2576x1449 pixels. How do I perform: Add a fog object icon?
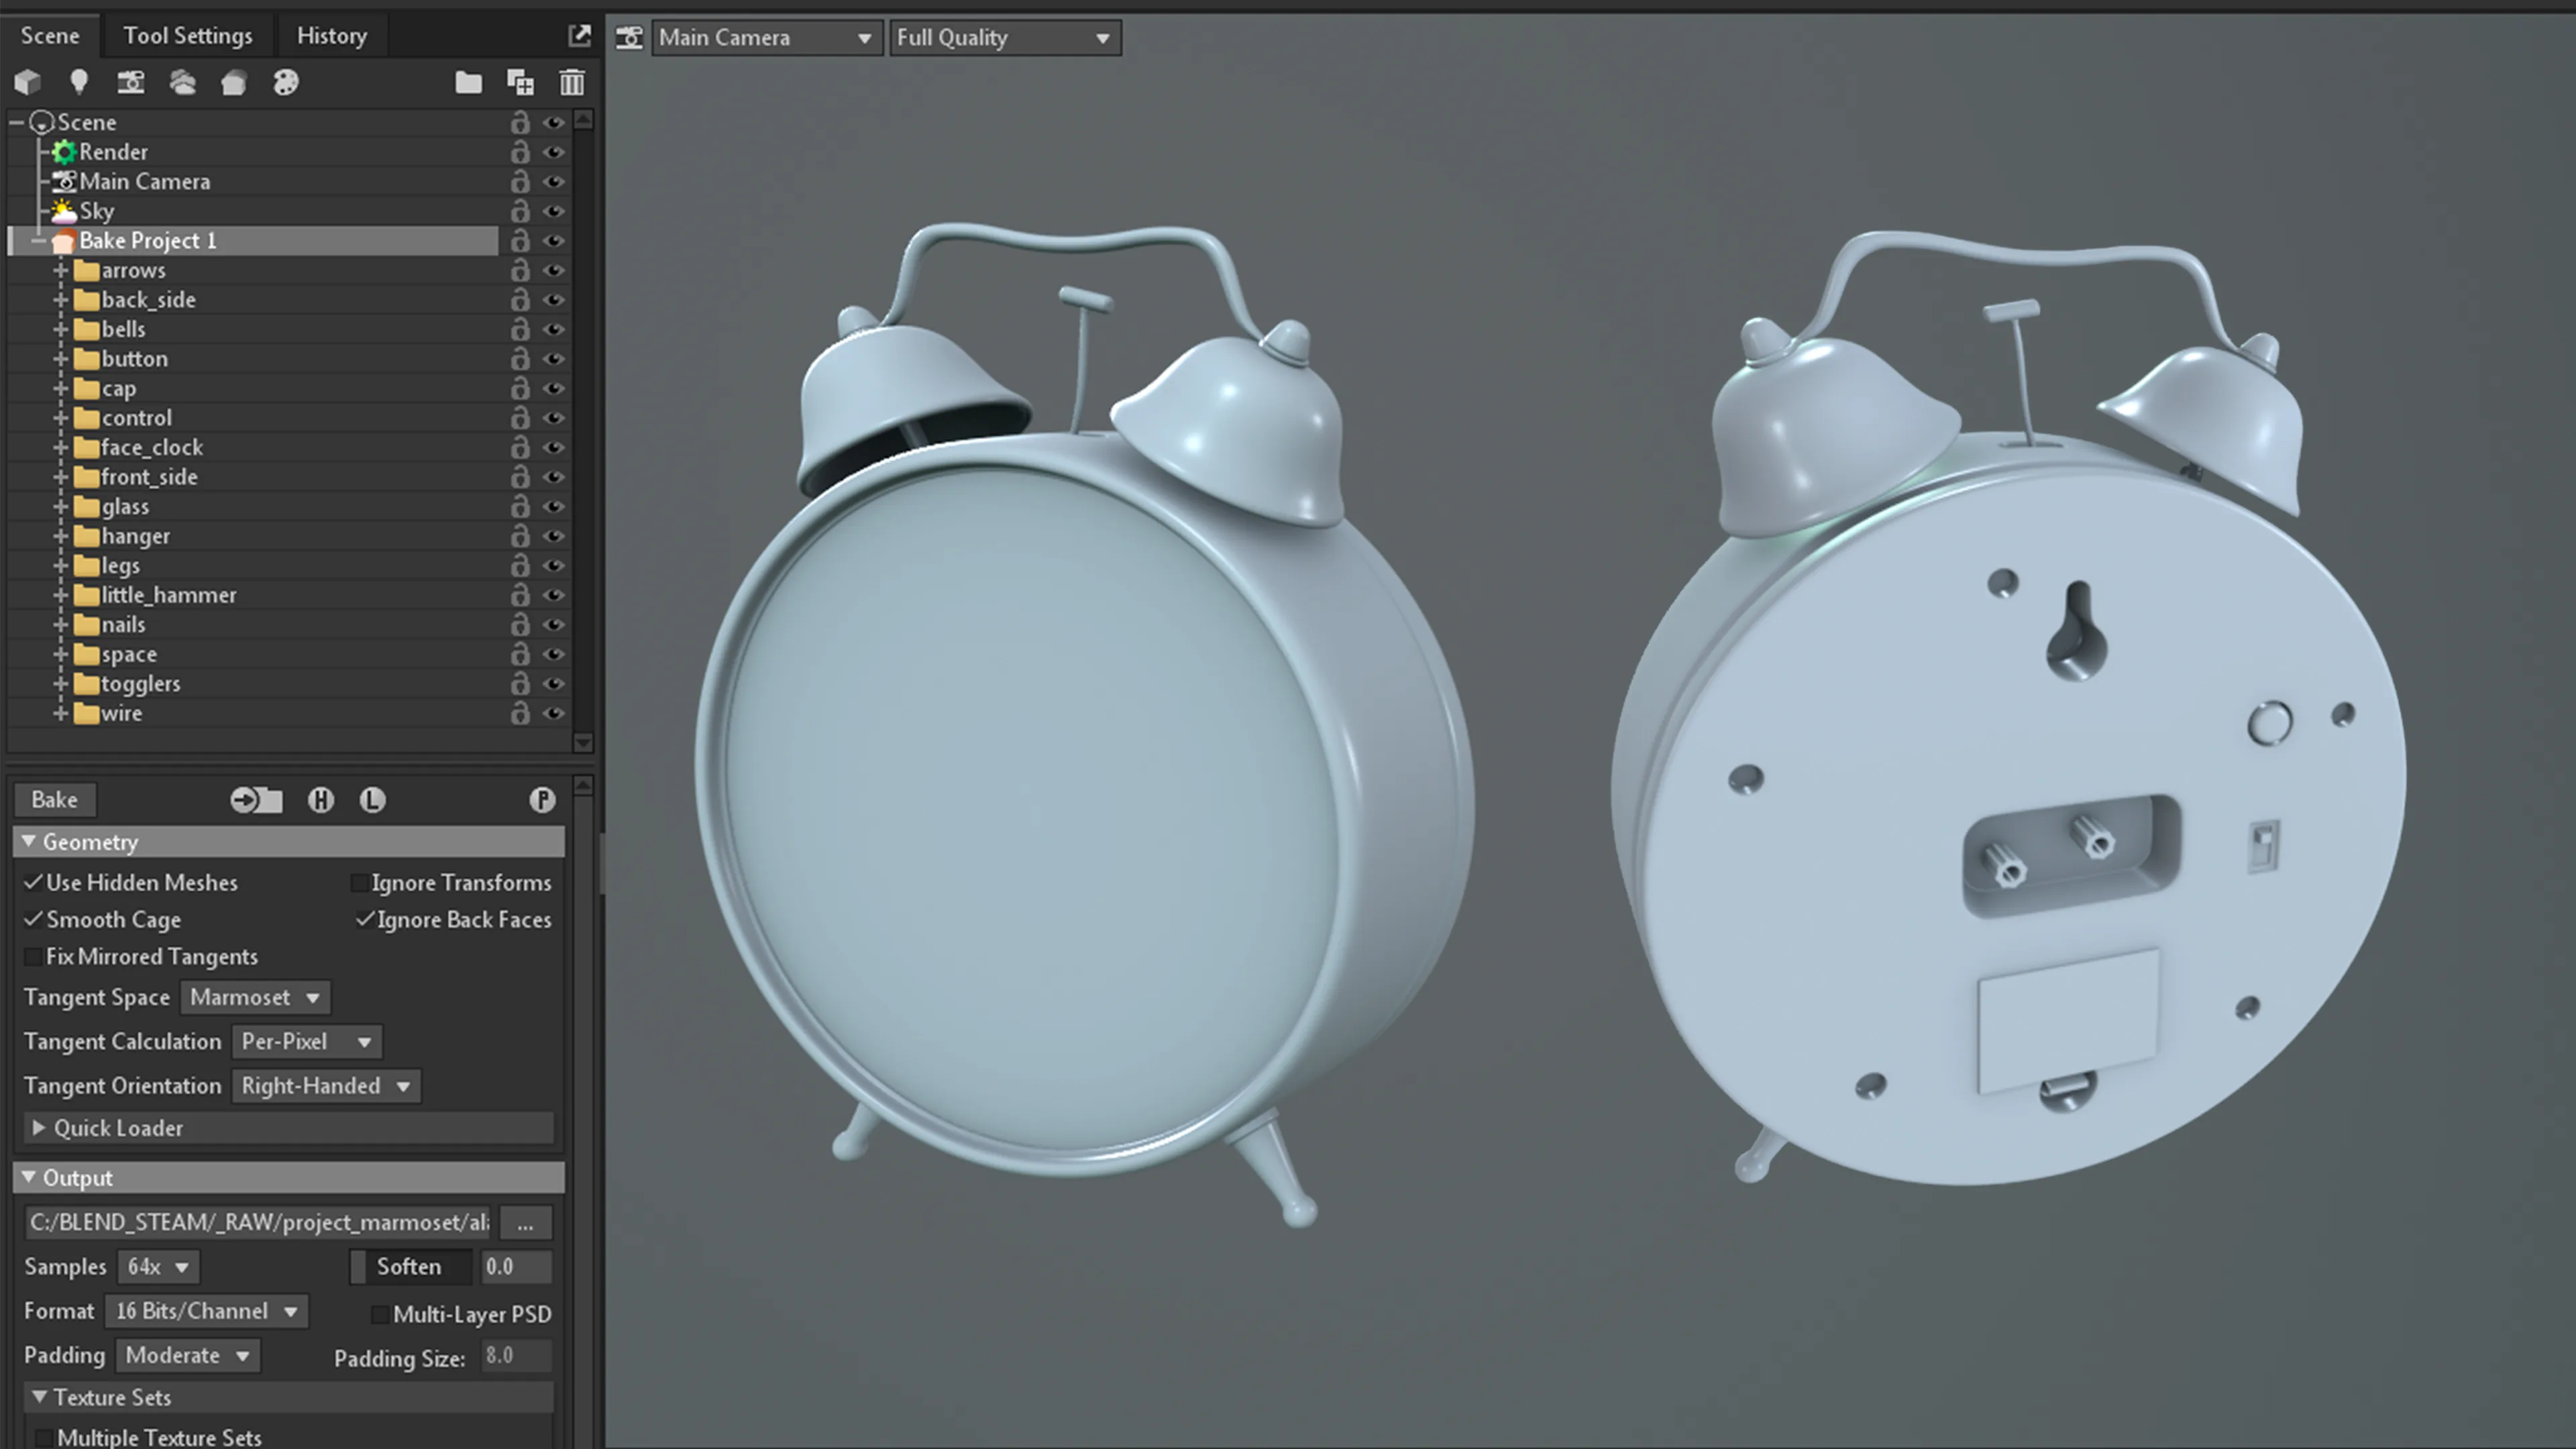[x=182, y=82]
